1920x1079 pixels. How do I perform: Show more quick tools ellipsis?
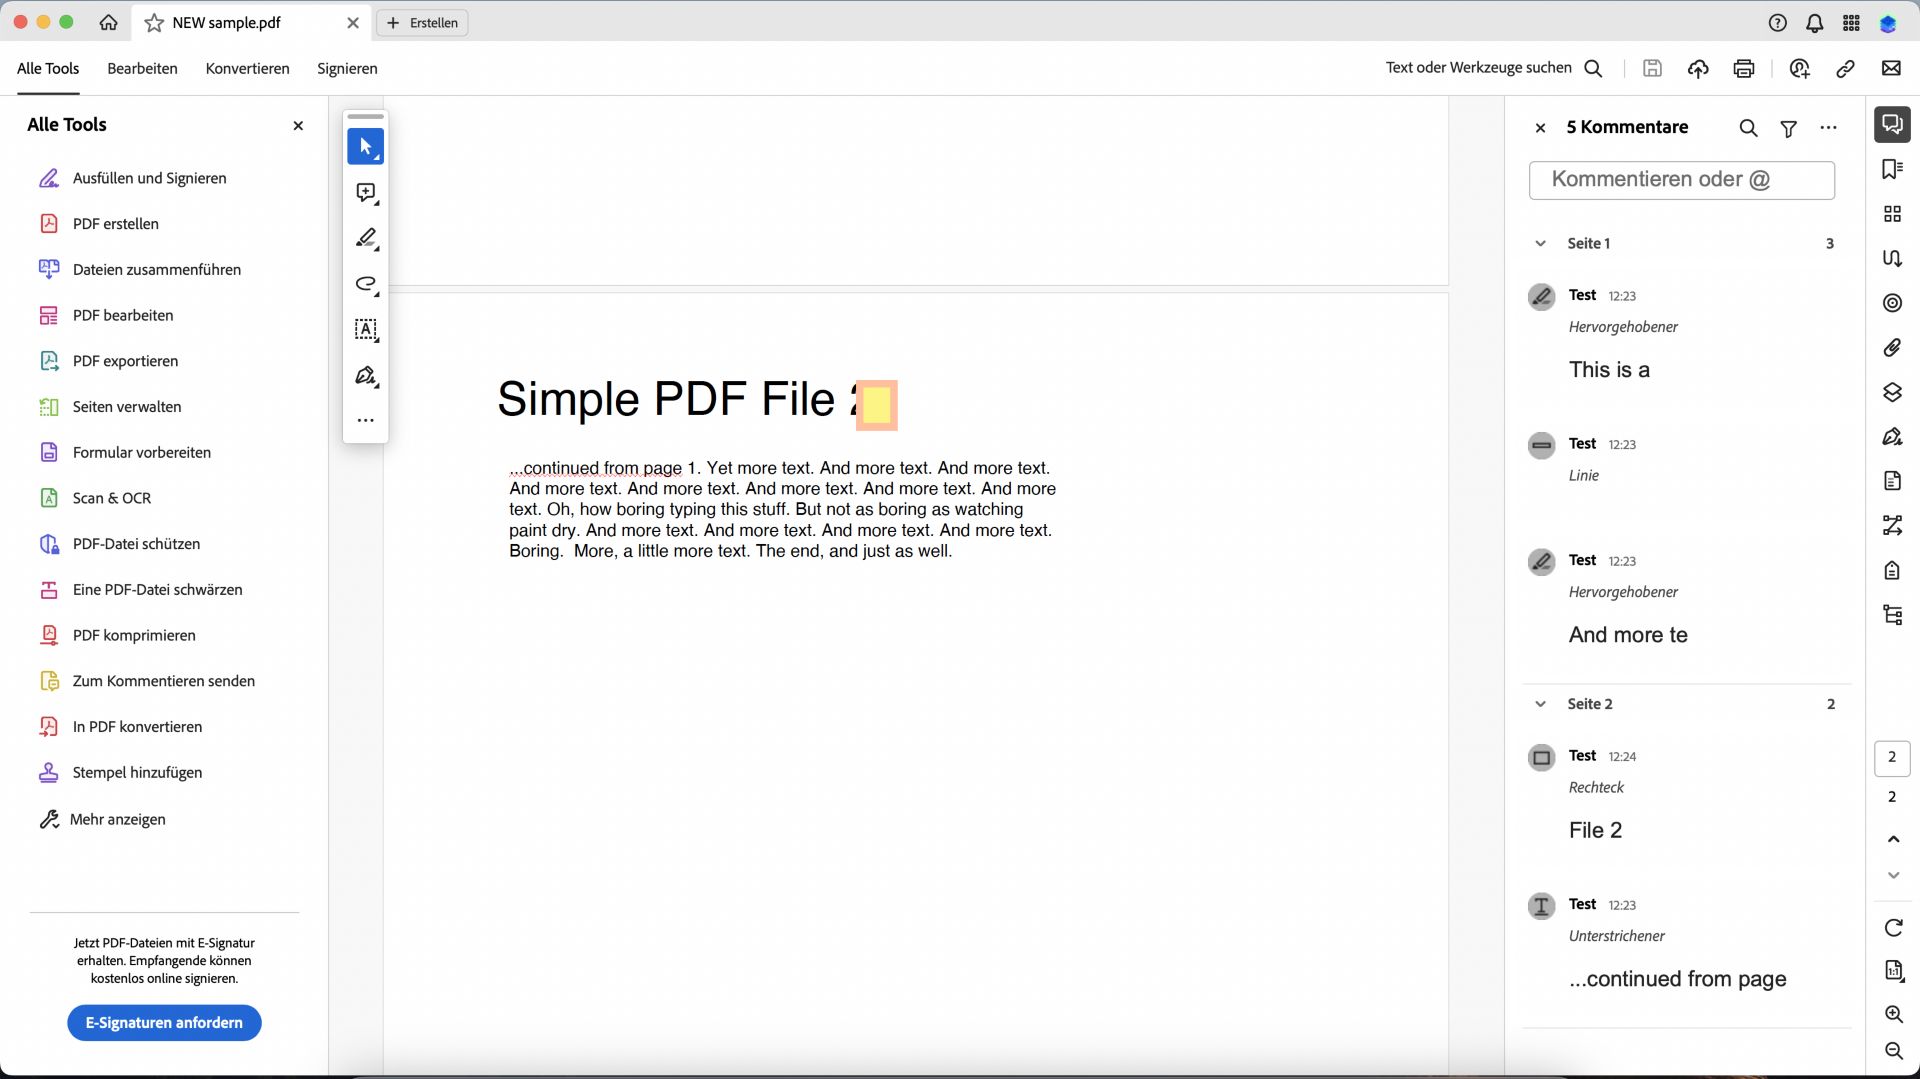(x=365, y=420)
